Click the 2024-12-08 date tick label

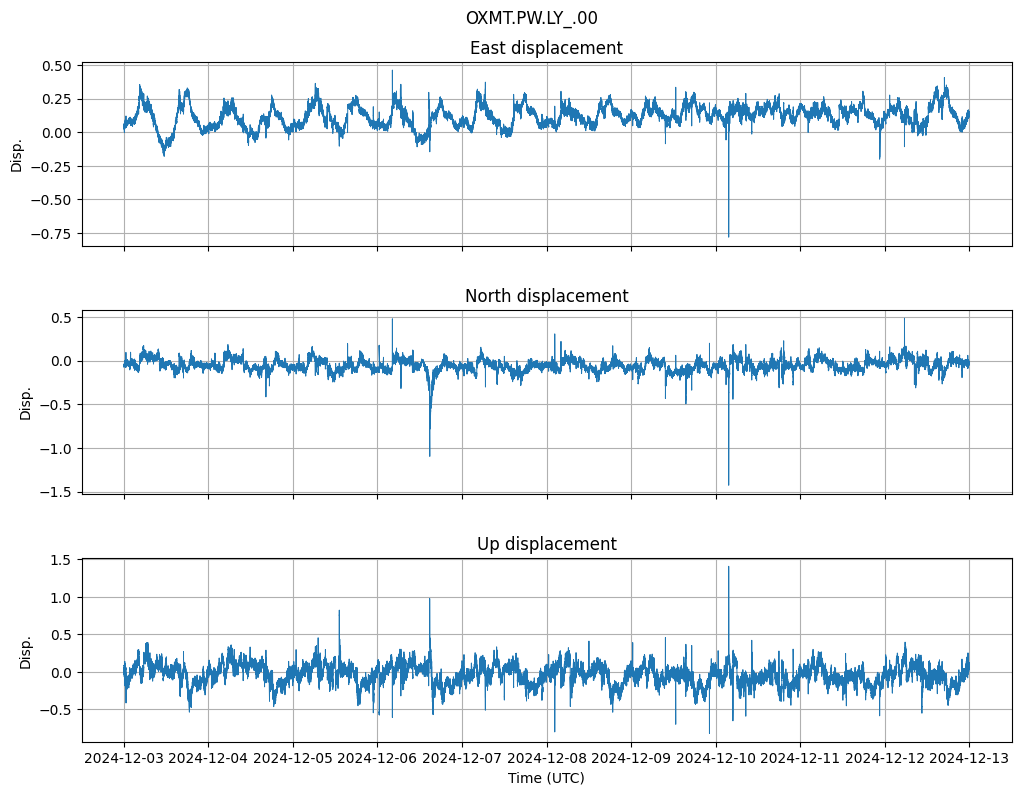point(547,758)
